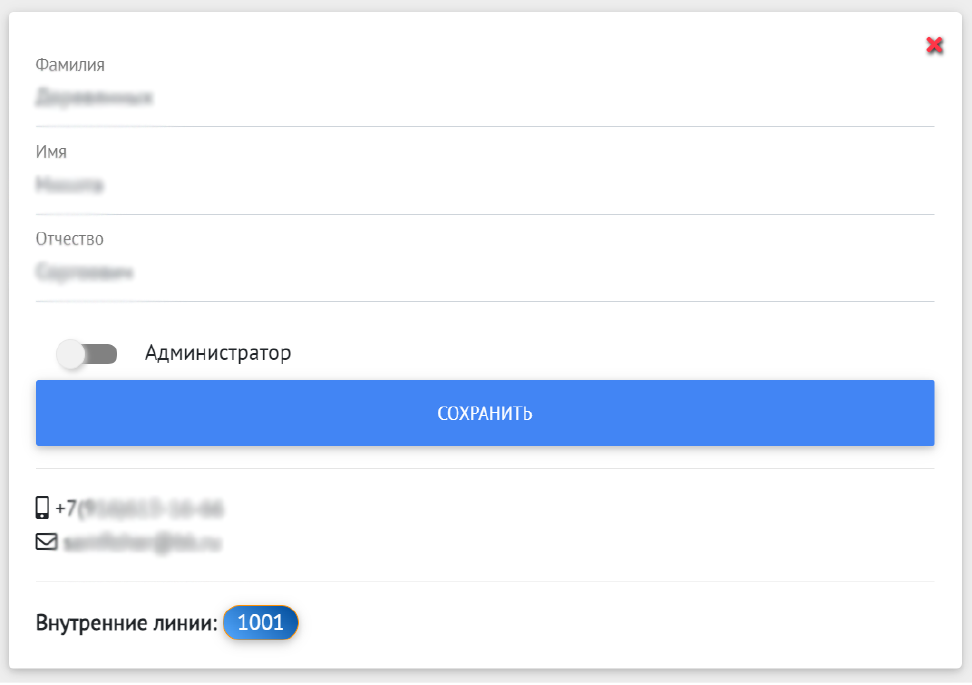Click the red close cross icon

[934, 45]
